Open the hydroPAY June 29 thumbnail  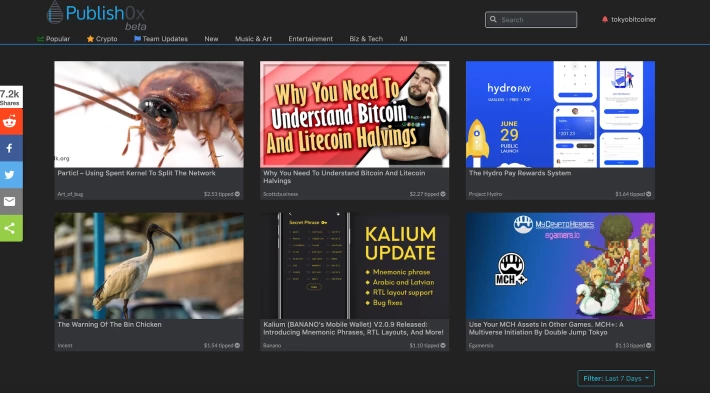point(560,114)
